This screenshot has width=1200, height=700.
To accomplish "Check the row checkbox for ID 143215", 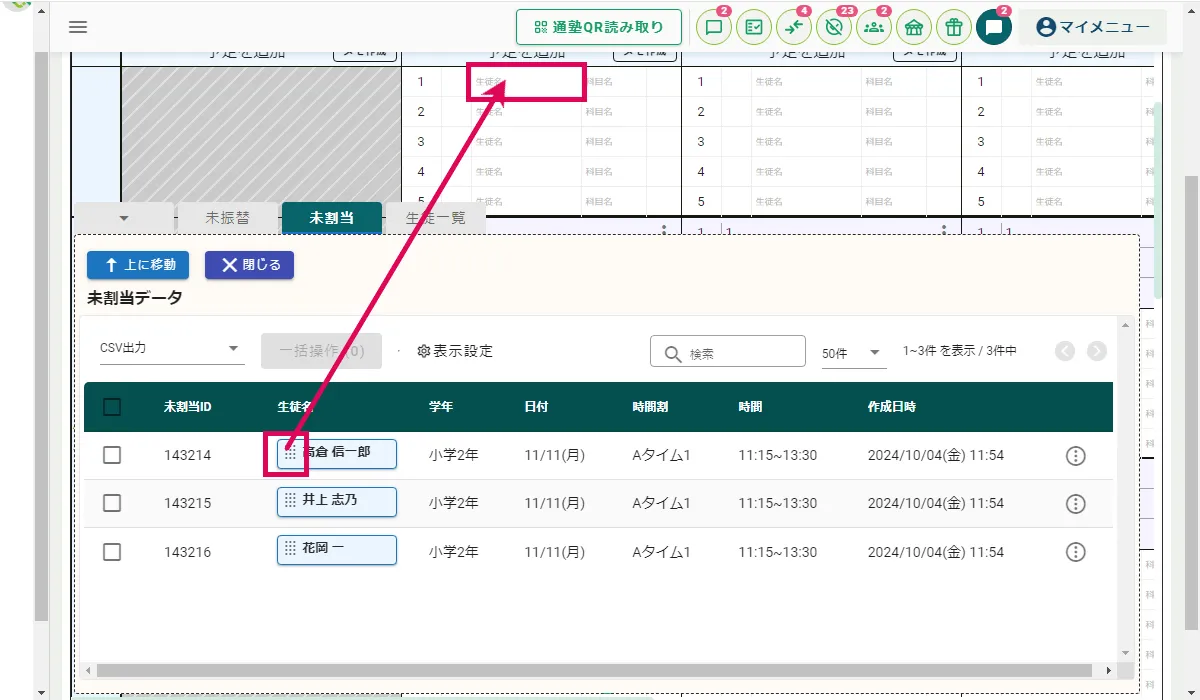I will [112, 503].
